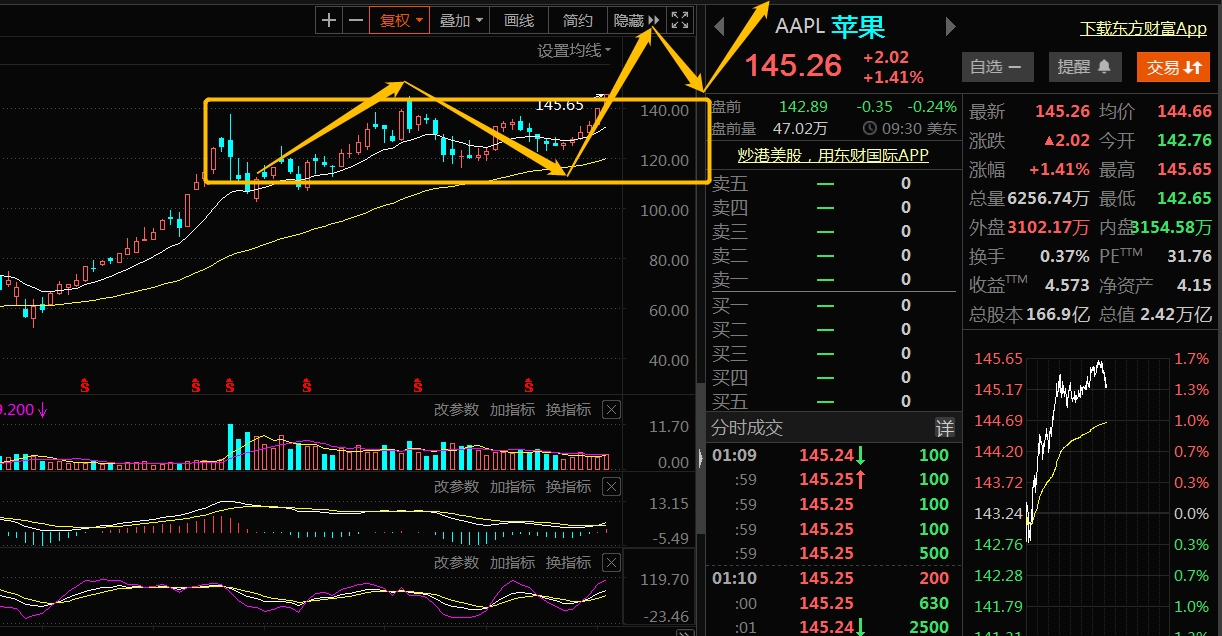The height and width of the screenshot is (636, 1222).
Task: Click the 145.65 high label on chart
Action: pos(560,105)
